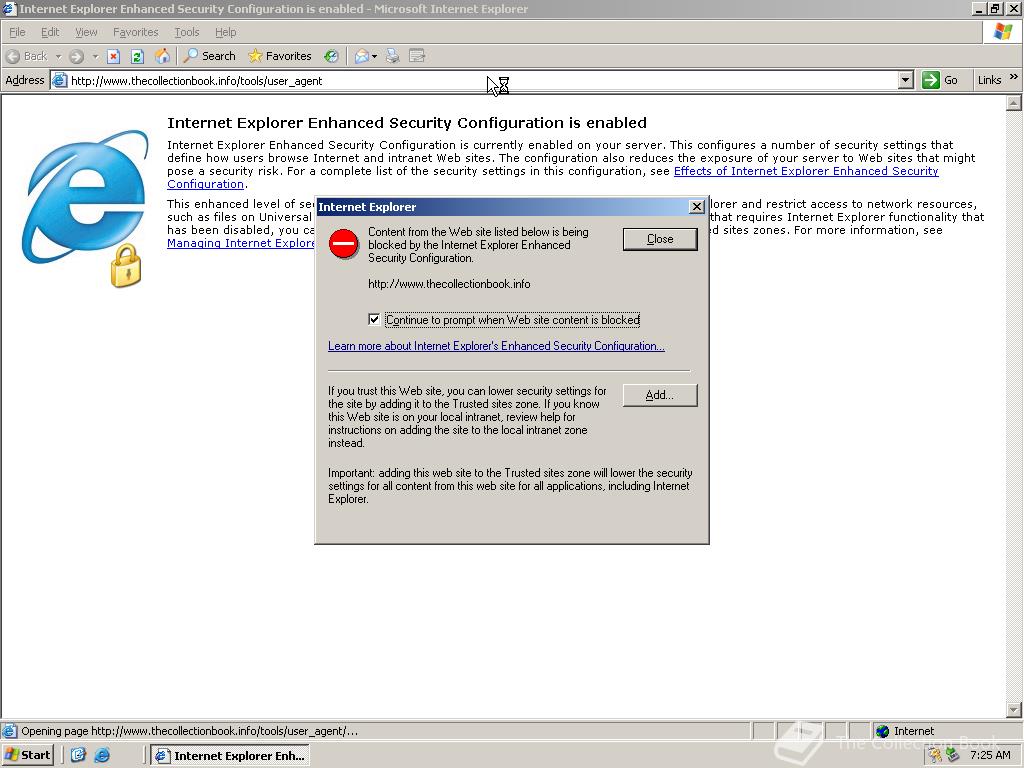This screenshot has height=768, width=1024.
Task: Open the Search toolbar button
Action: [x=210, y=56]
